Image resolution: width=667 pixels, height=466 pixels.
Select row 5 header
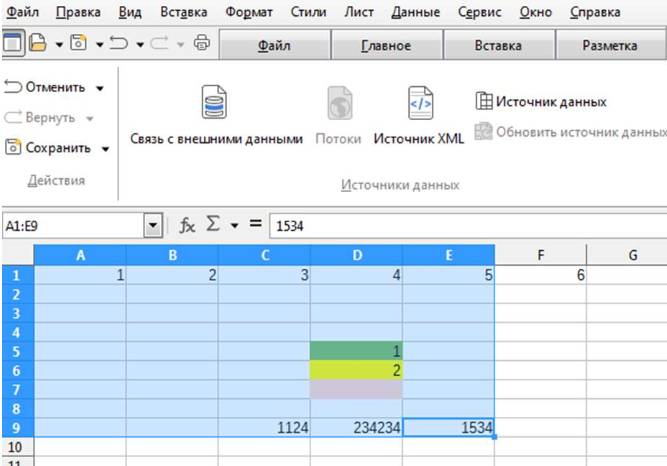(x=17, y=351)
